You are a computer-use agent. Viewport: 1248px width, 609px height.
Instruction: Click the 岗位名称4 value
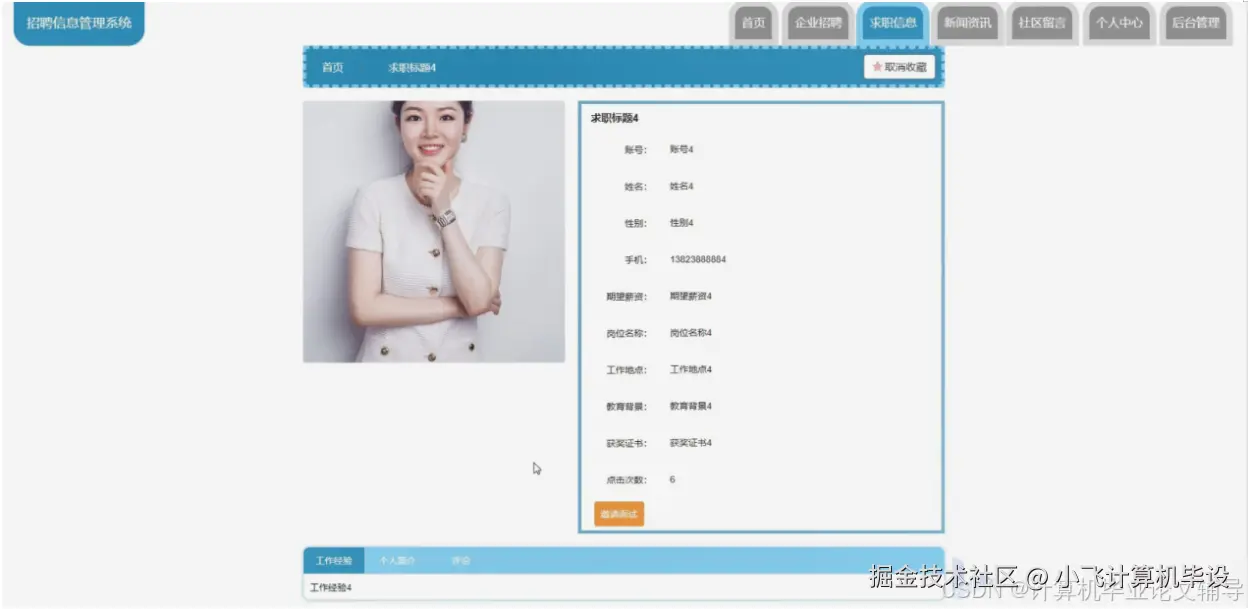point(690,333)
